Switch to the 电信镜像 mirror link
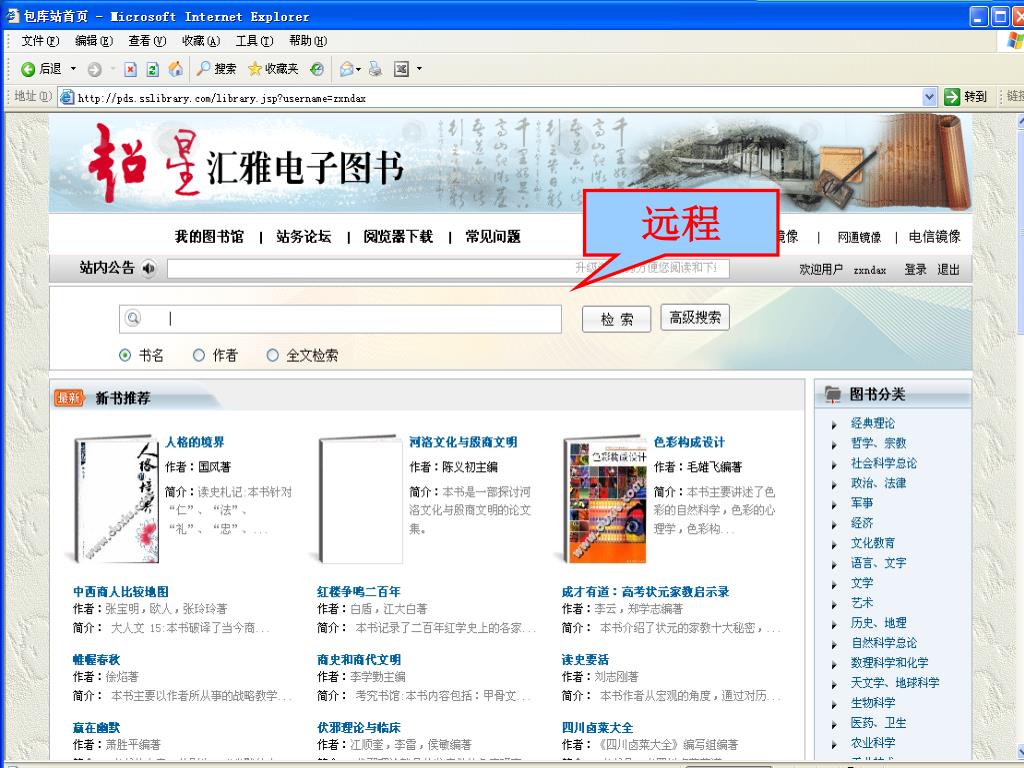Screen dimensions: 1024x768 (935, 236)
